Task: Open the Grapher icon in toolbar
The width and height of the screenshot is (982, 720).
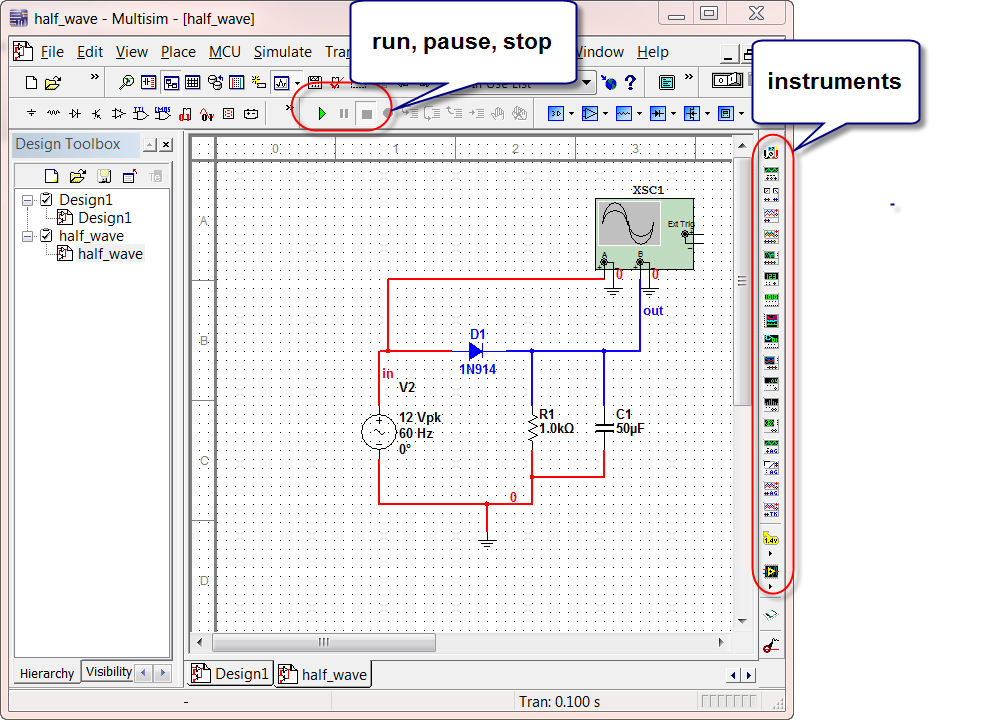Action: [281, 82]
